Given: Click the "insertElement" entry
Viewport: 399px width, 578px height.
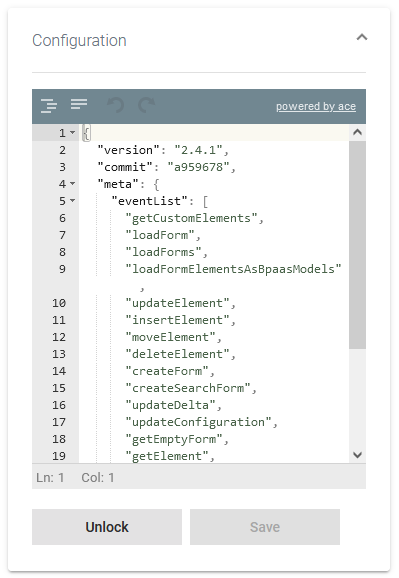Looking at the screenshot, I should (x=180, y=320).
